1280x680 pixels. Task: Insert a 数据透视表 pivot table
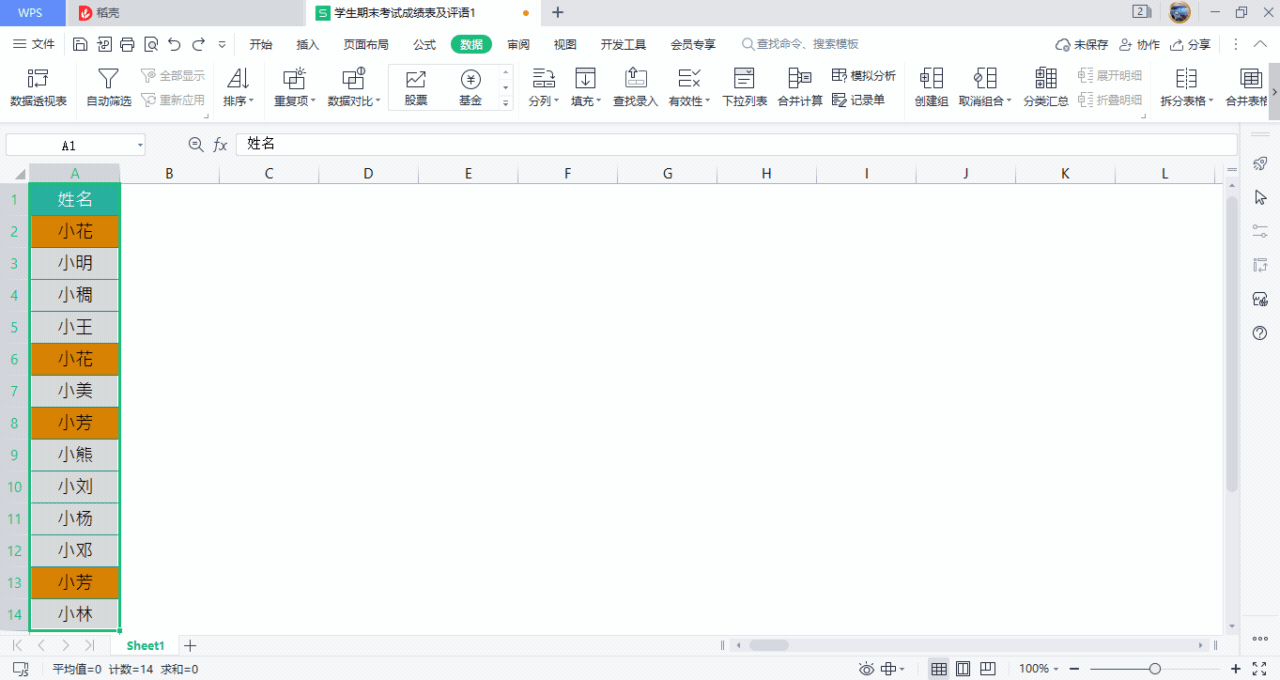pos(38,88)
